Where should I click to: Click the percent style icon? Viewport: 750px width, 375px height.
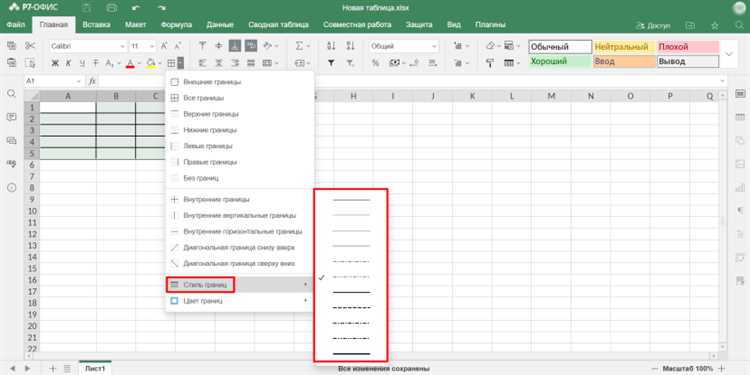375,63
